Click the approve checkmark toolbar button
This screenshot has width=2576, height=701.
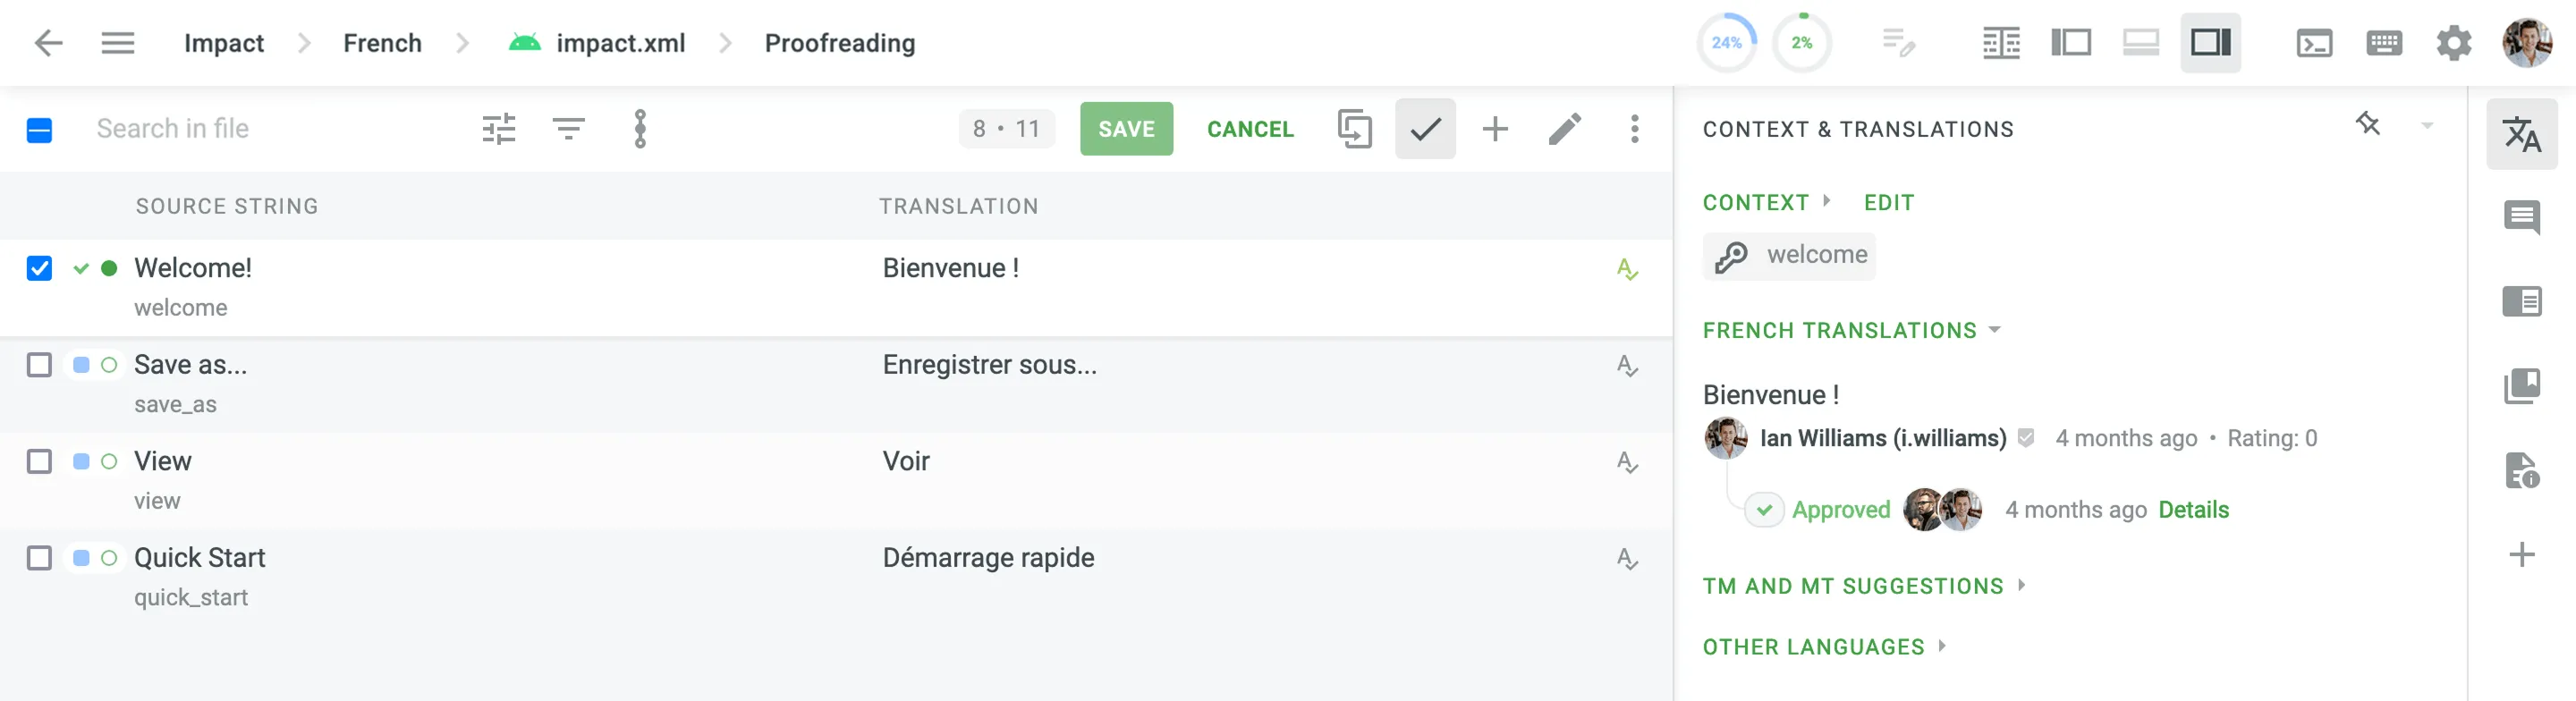coord(1425,129)
